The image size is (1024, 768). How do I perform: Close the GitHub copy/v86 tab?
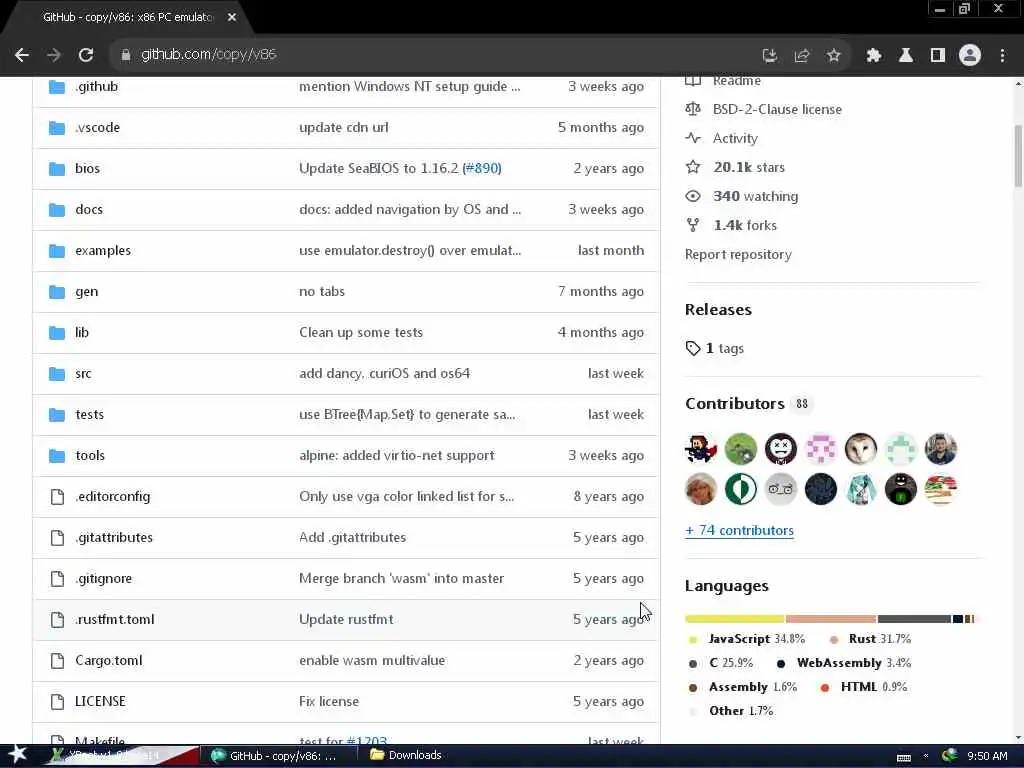click(232, 18)
